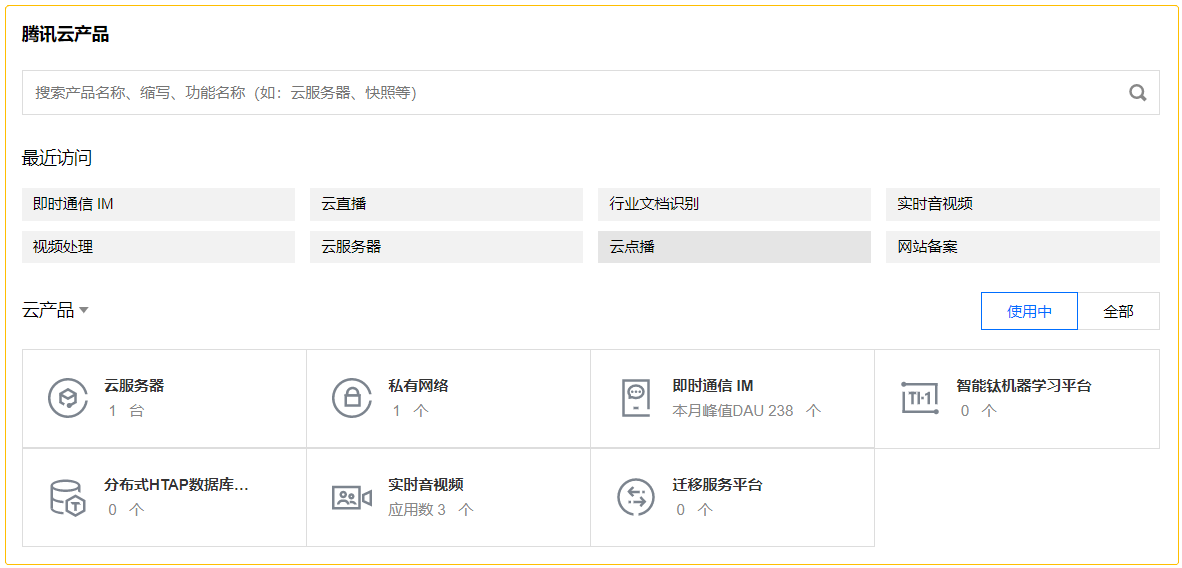The width and height of the screenshot is (1182, 568).
Task: Open recent item 云直播
Action: click(446, 204)
